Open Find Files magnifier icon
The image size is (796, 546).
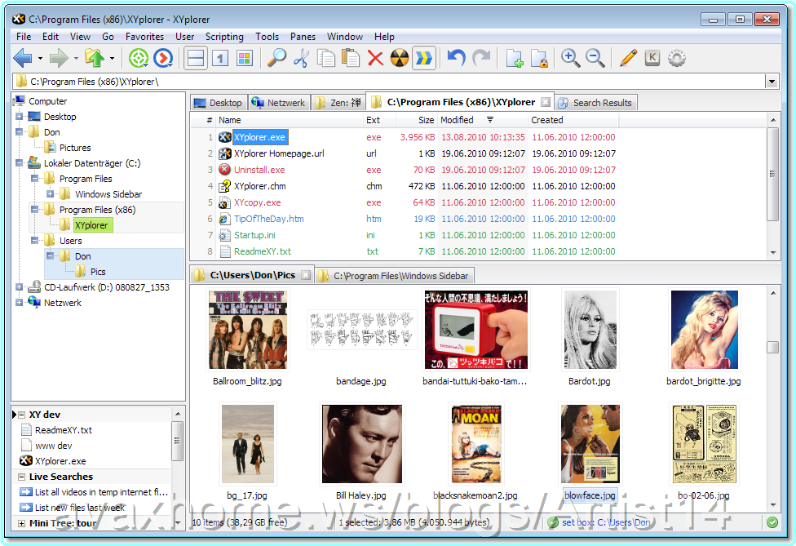click(x=277, y=58)
